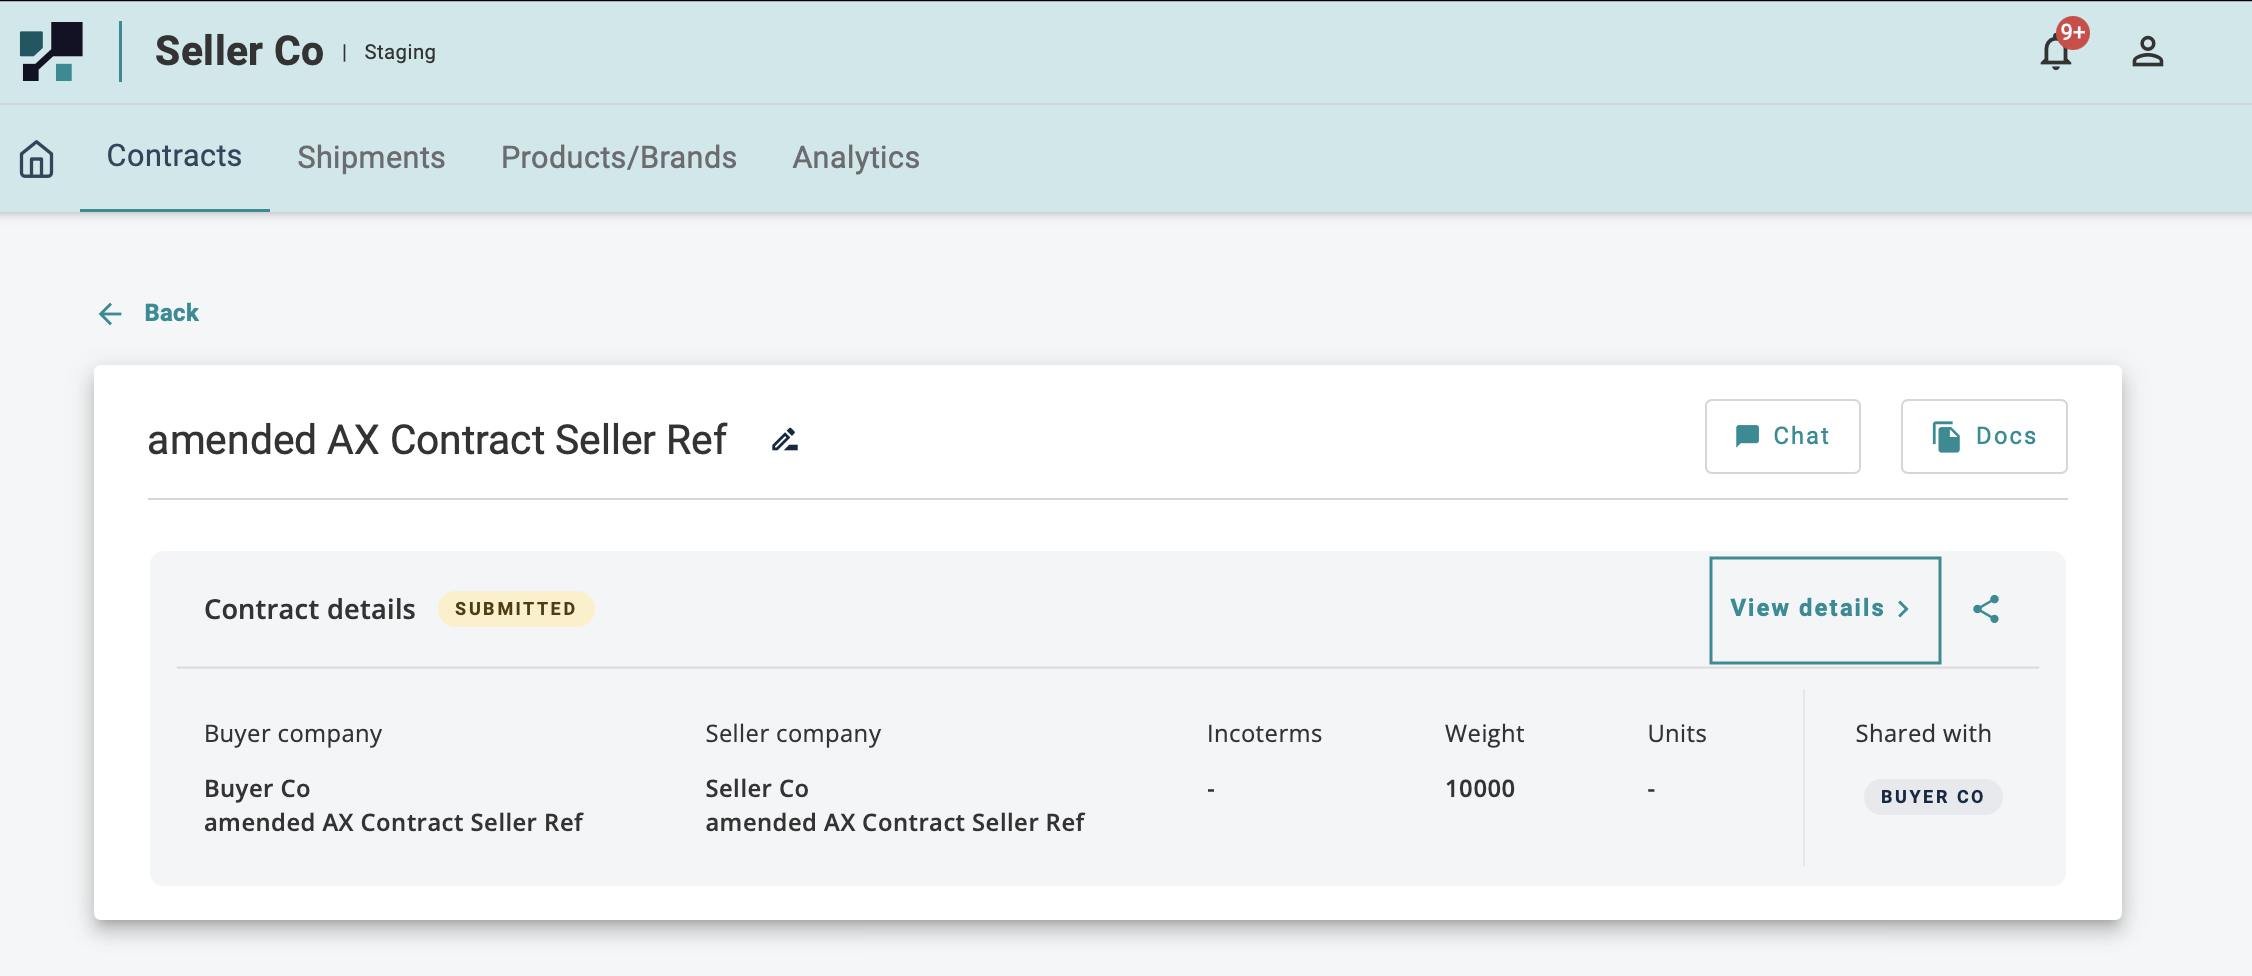Click the pencil icon to edit contract title
2252x976 pixels.
[x=785, y=440]
